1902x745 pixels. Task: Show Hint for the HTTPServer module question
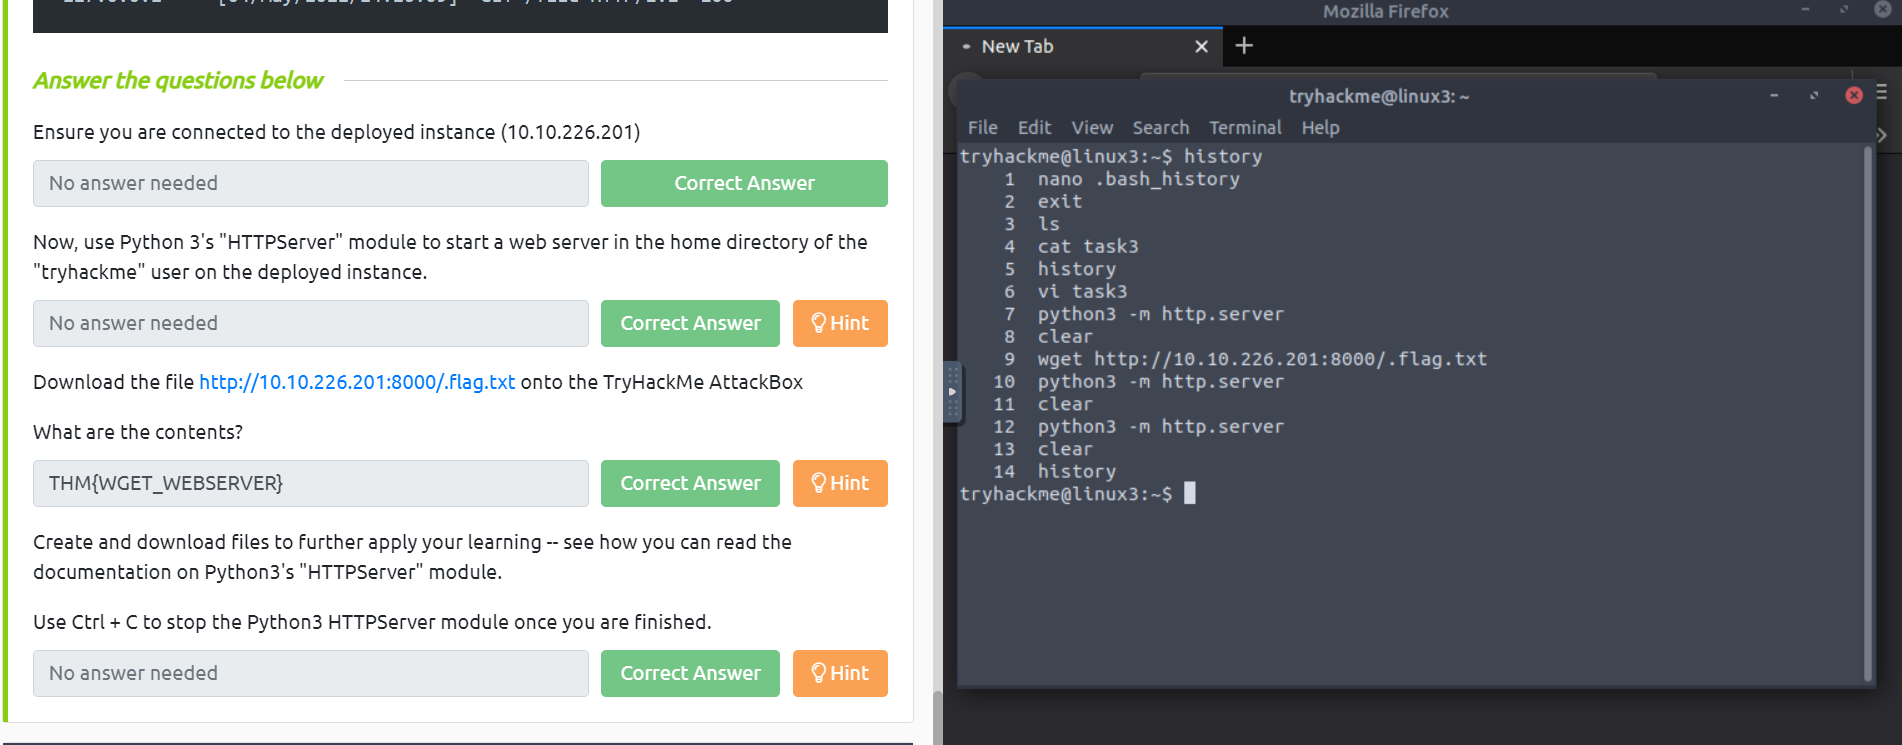click(x=840, y=323)
